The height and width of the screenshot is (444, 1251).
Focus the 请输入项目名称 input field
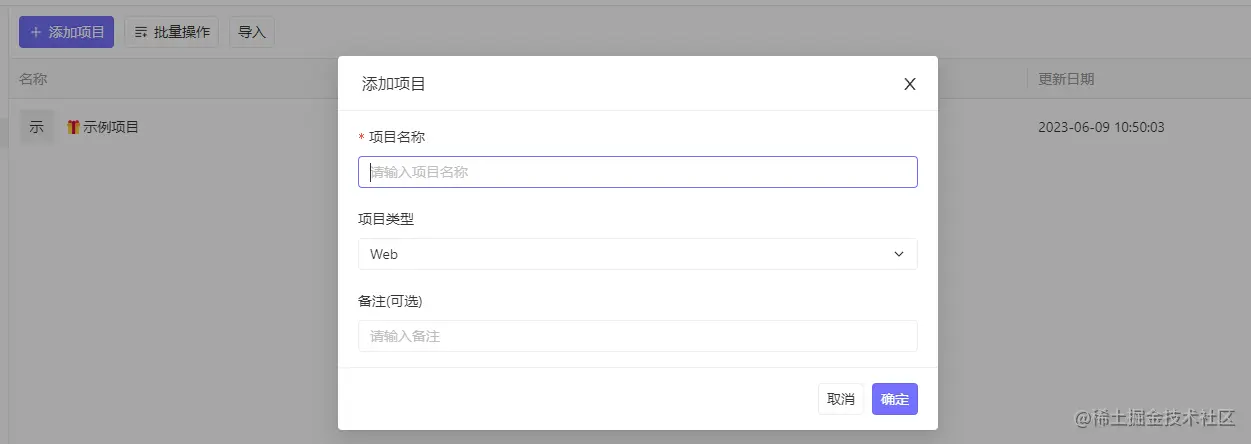(638, 172)
